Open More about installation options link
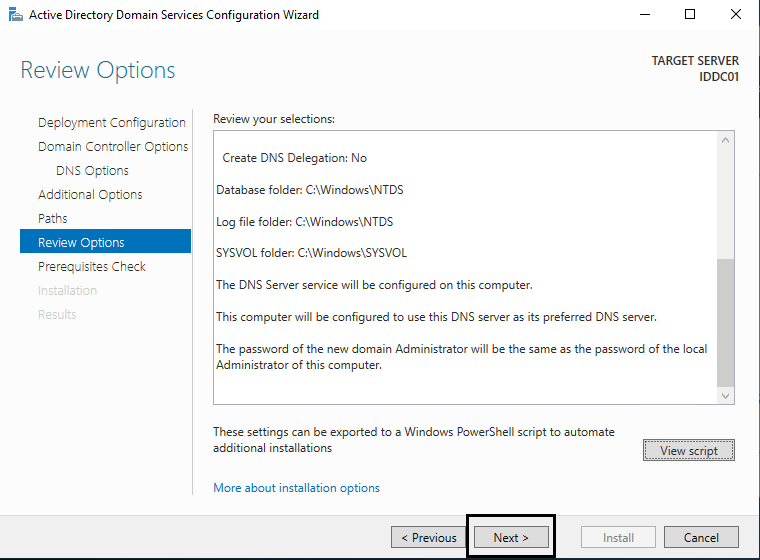 click(296, 488)
